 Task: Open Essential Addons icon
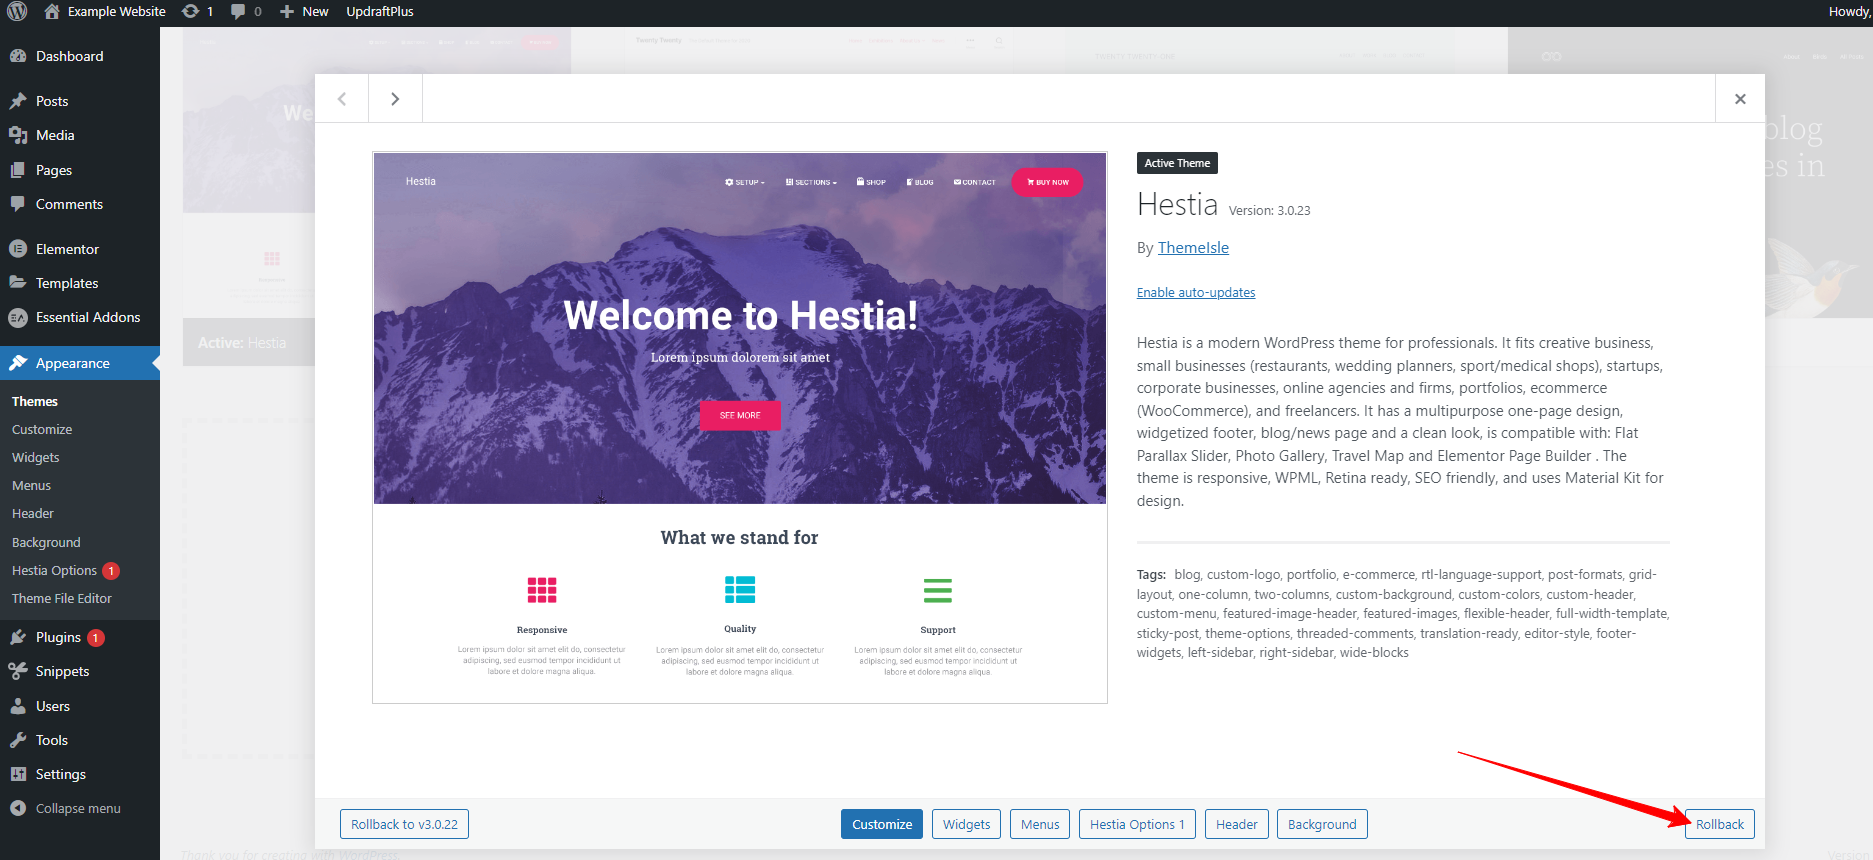[18, 317]
